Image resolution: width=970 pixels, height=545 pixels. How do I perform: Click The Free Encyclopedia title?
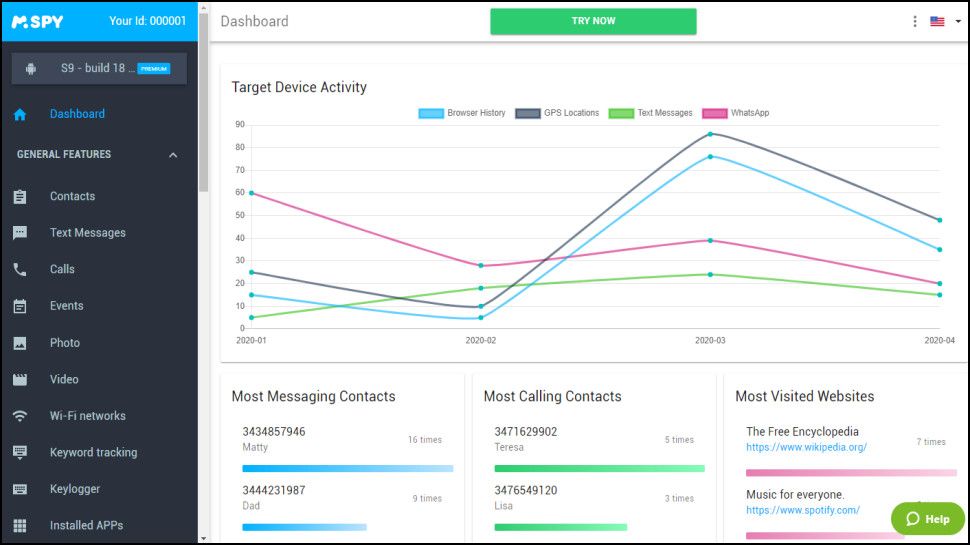802,432
